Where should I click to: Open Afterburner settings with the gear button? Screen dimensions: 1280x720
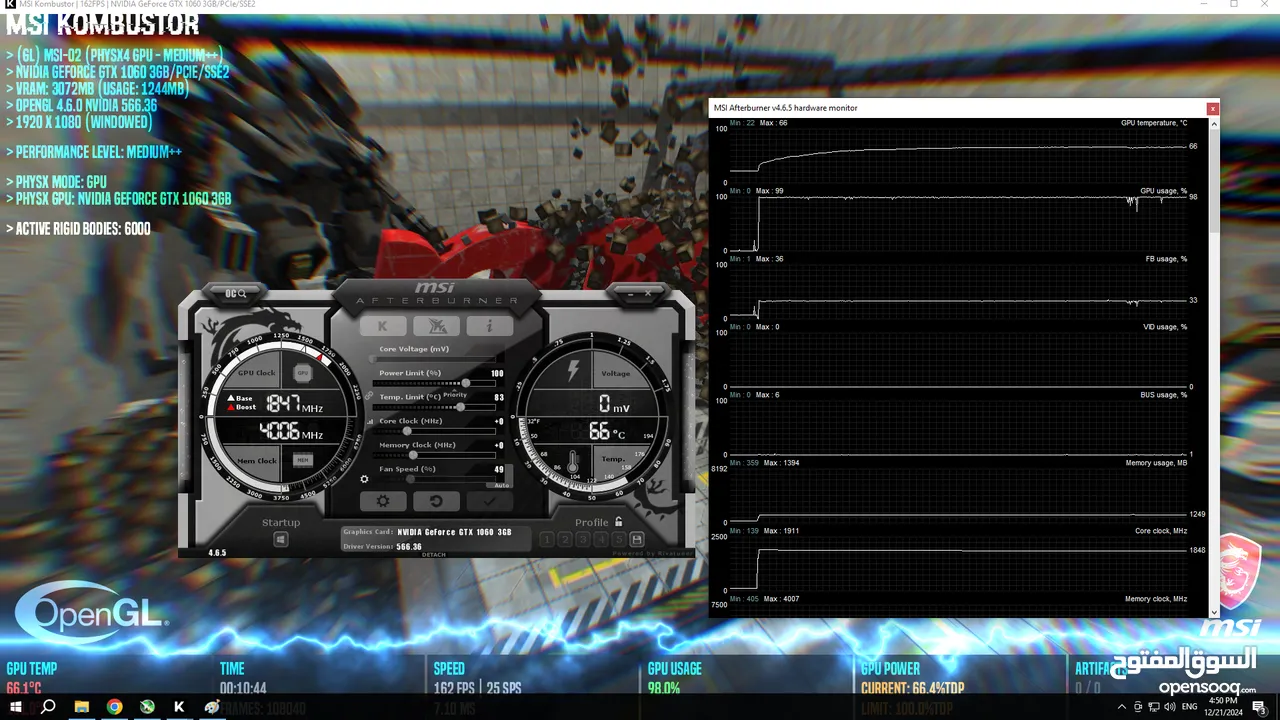tap(383, 501)
